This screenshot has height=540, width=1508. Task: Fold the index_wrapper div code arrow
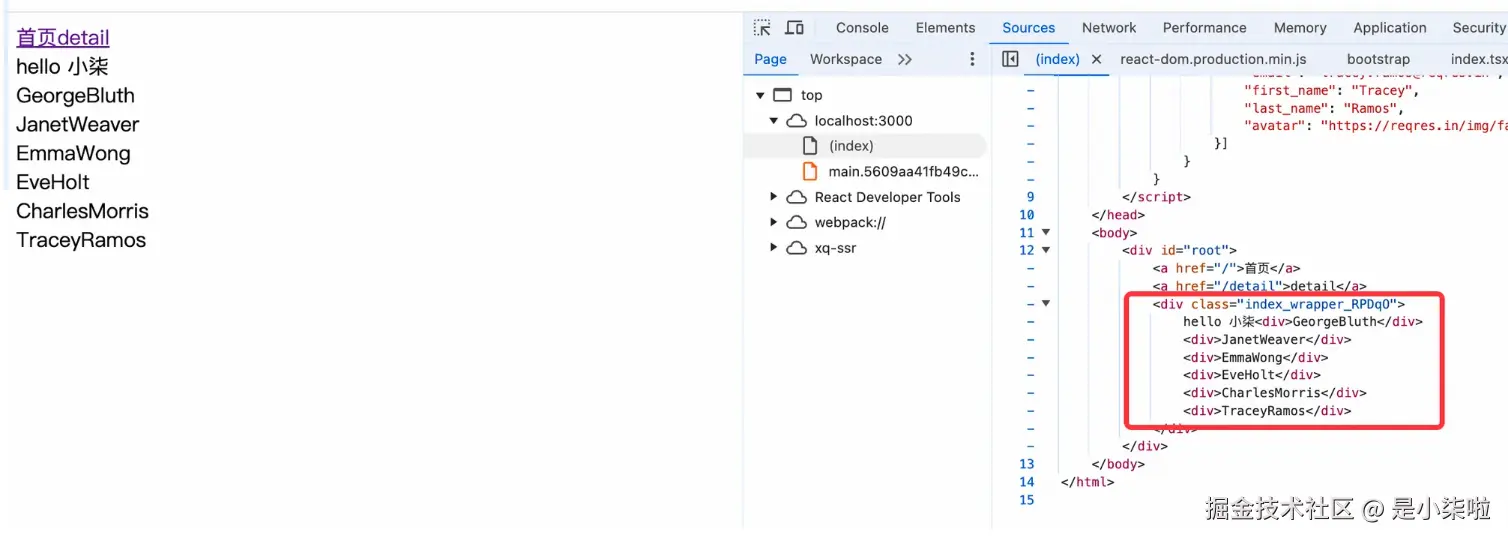(1046, 304)
